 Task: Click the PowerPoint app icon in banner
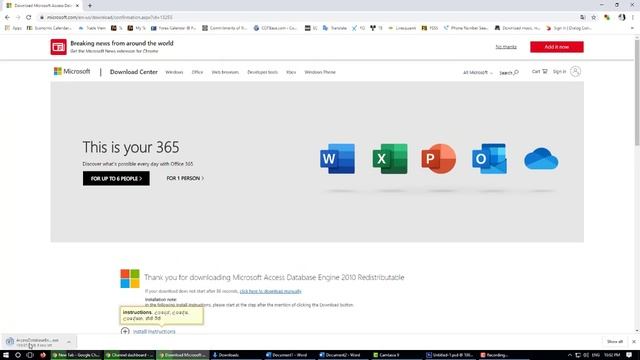(x=439, y=159)
